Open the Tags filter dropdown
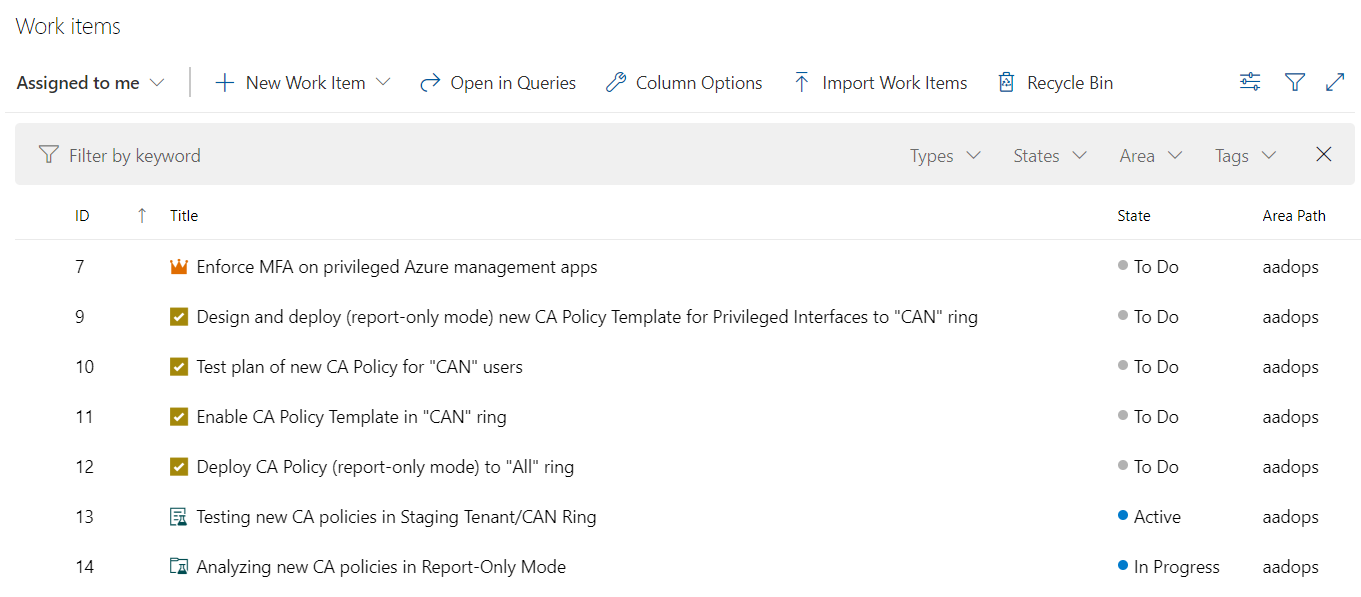 click(x=1246, y=156)
